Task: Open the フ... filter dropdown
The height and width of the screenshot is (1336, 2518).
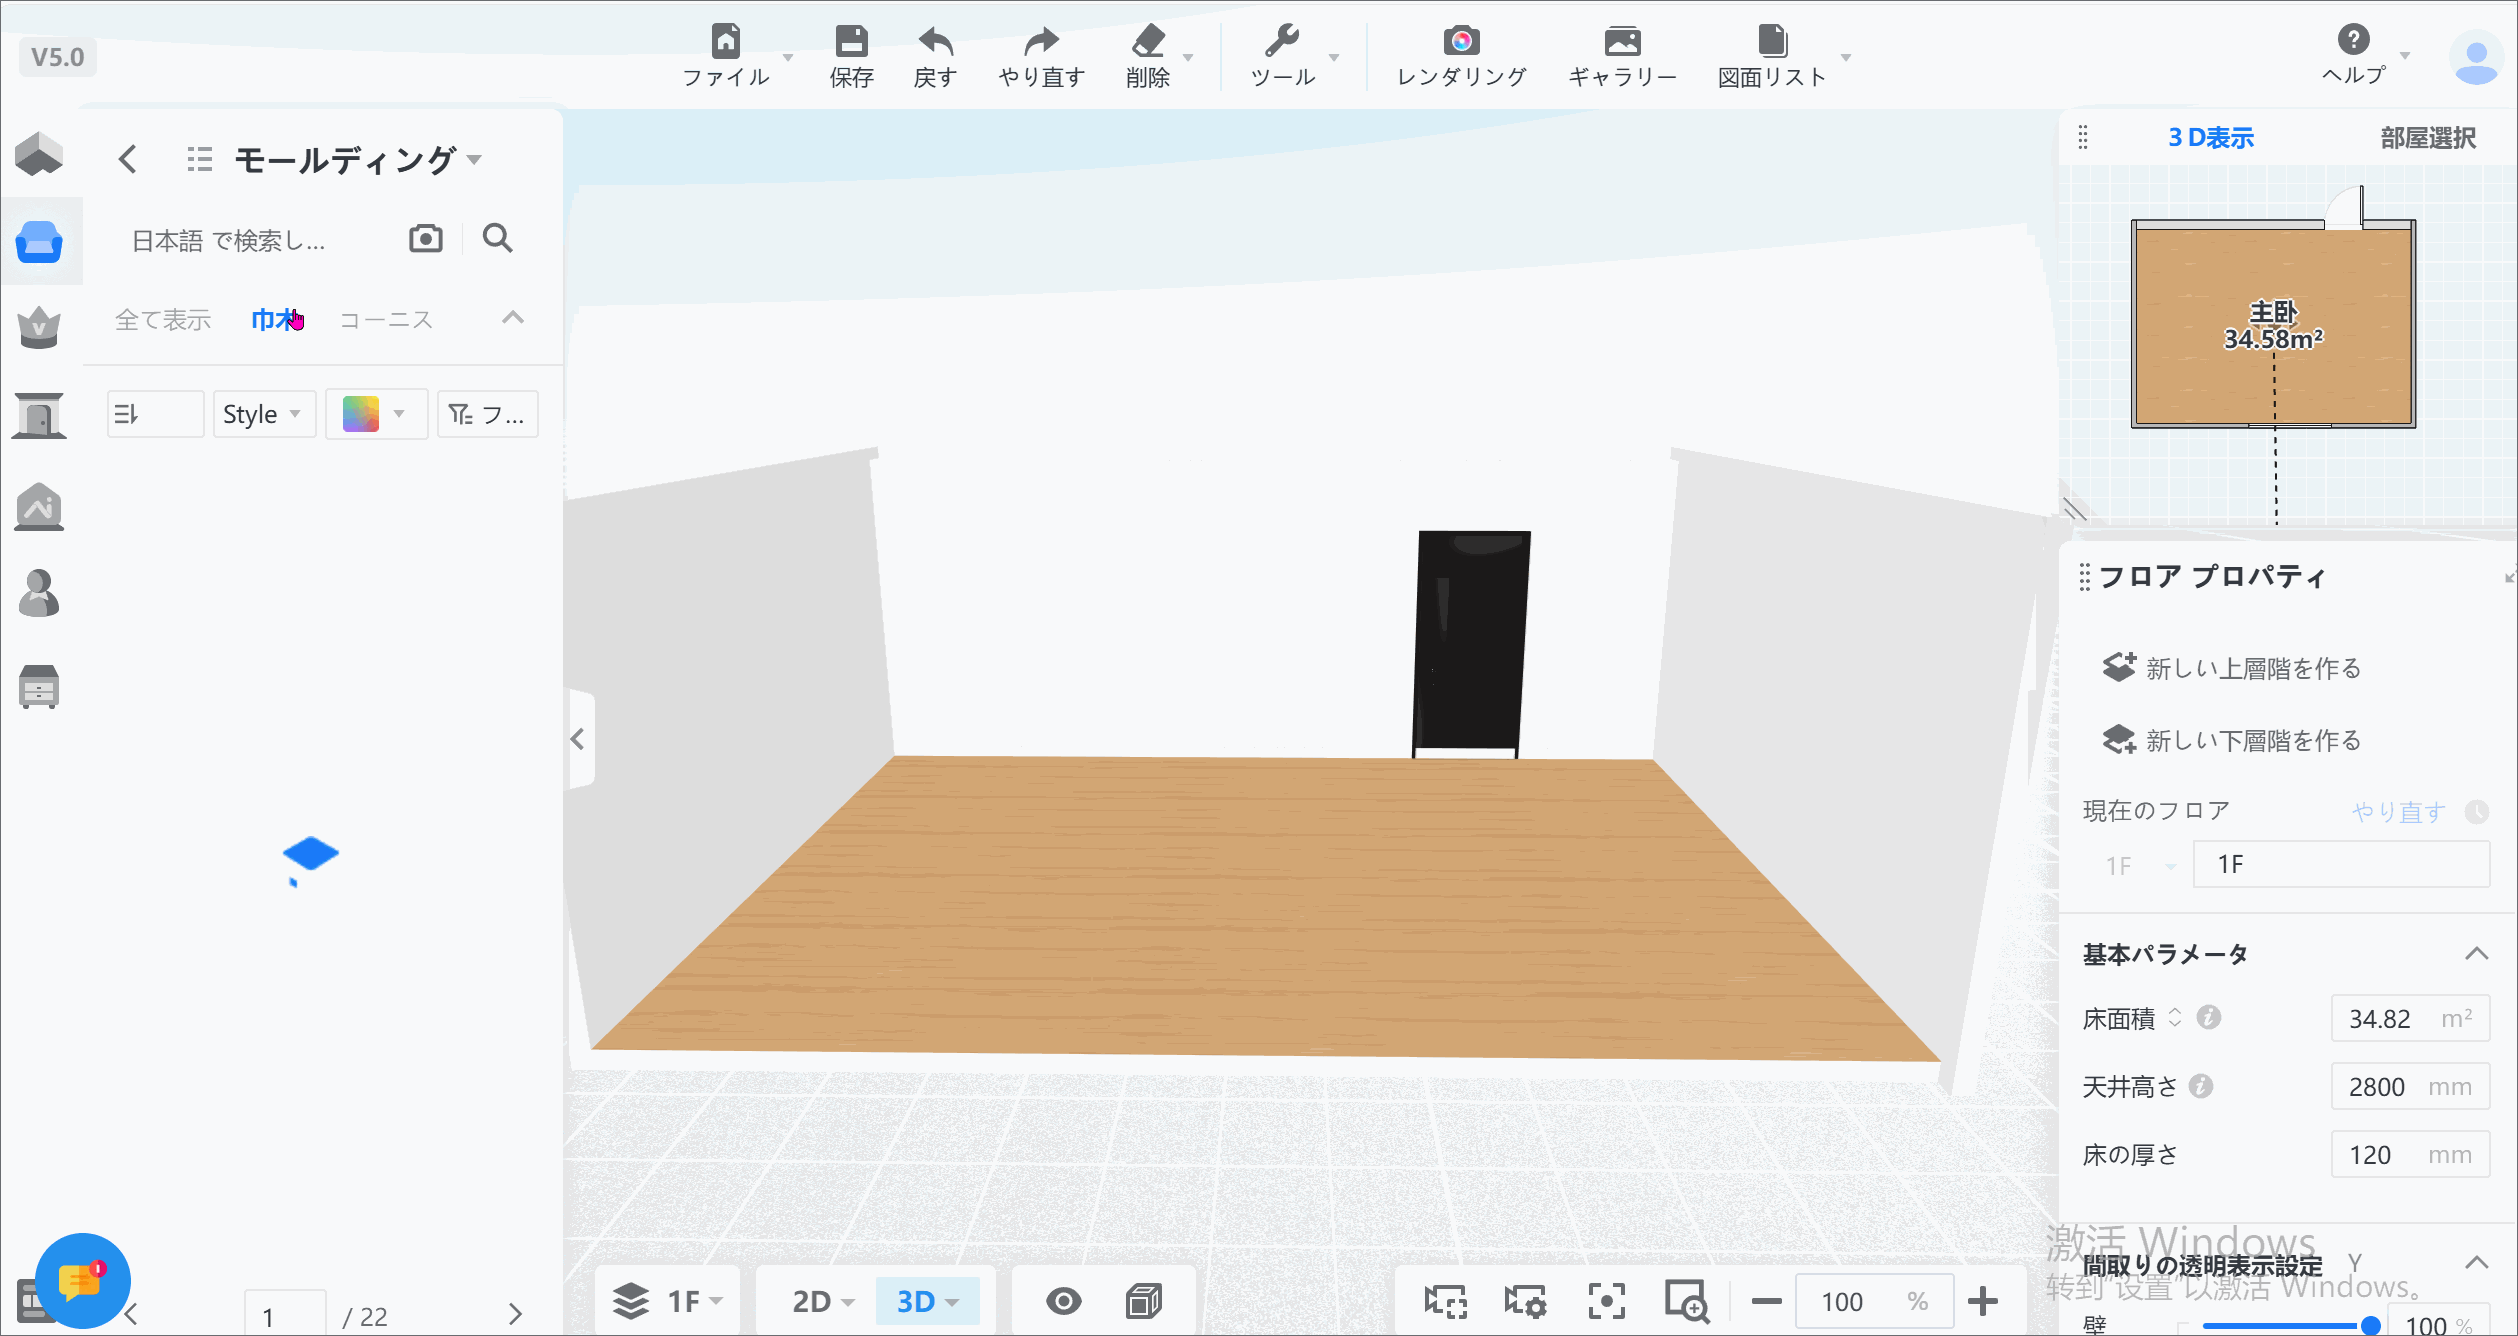Action: pos(487,414)
